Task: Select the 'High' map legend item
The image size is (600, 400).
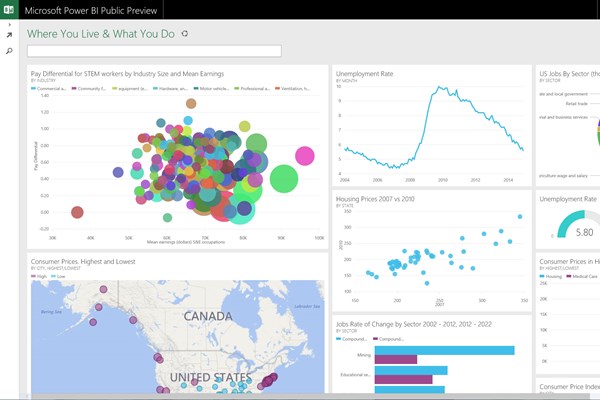Action: pyautogui.click(x=39, y=276)
